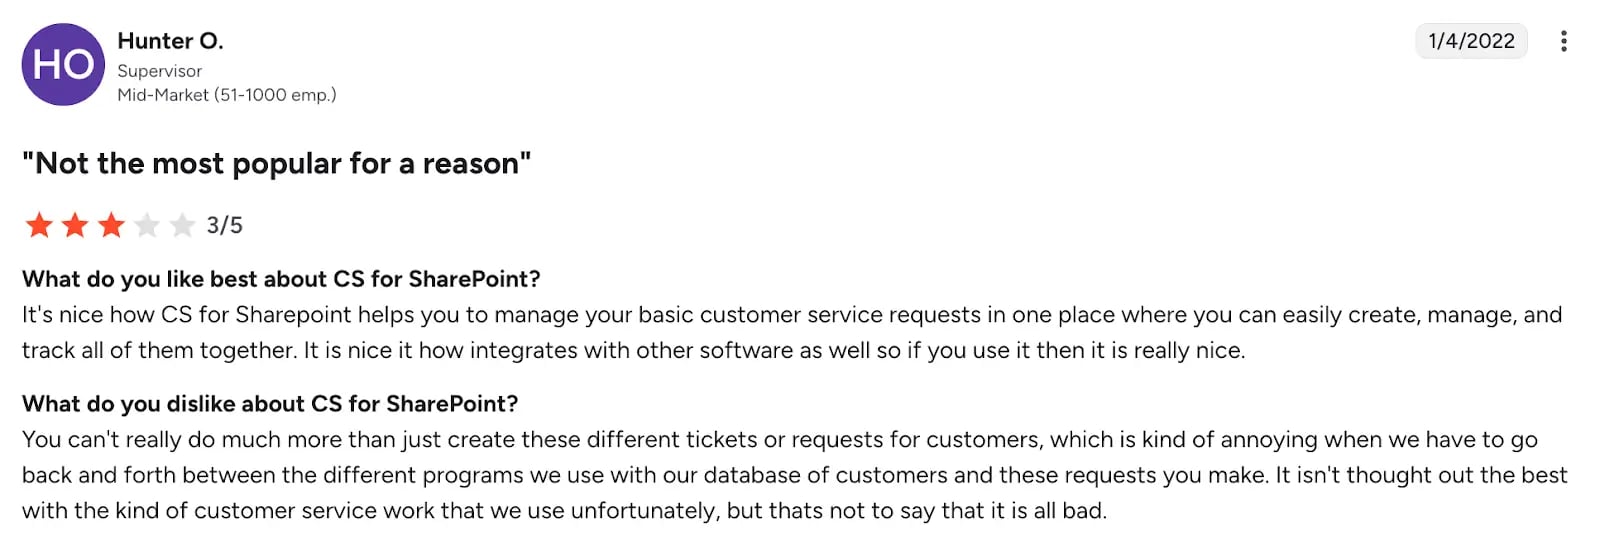This screenshot has height=539, width=1600.
Task: Click the line starting "track all of them"
Action: (633, 351)
